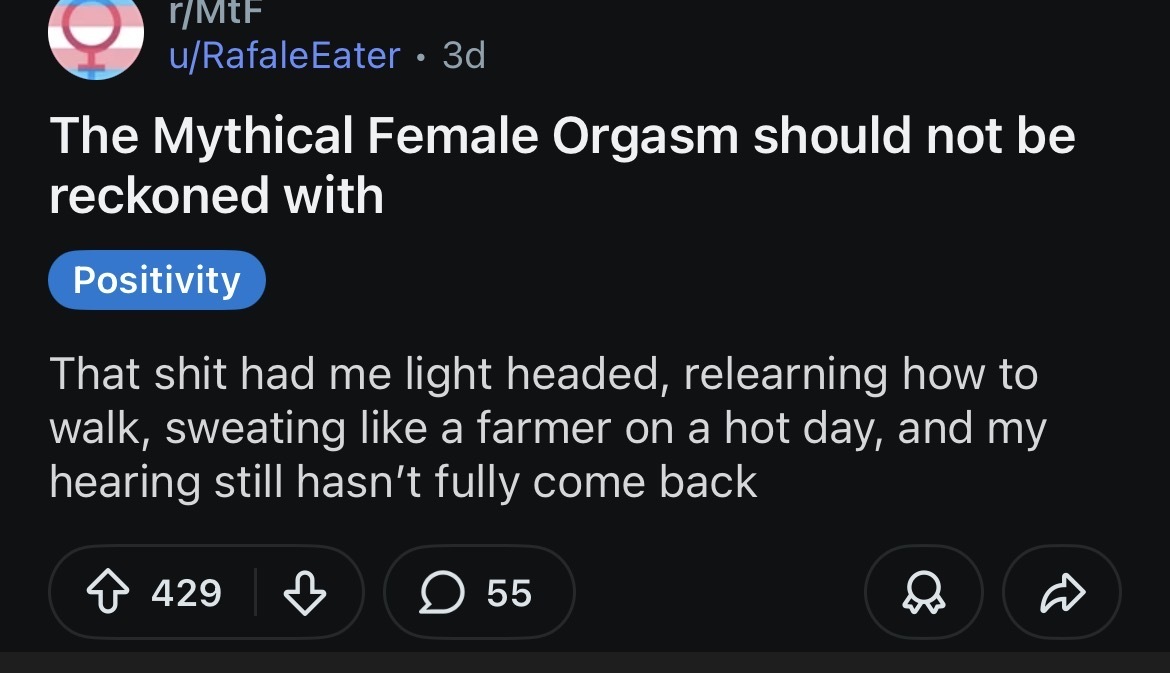Click the downvote arrow icon
This screenshot has width=1170, height=673.
pyautogui.click(x=306, y=593)
